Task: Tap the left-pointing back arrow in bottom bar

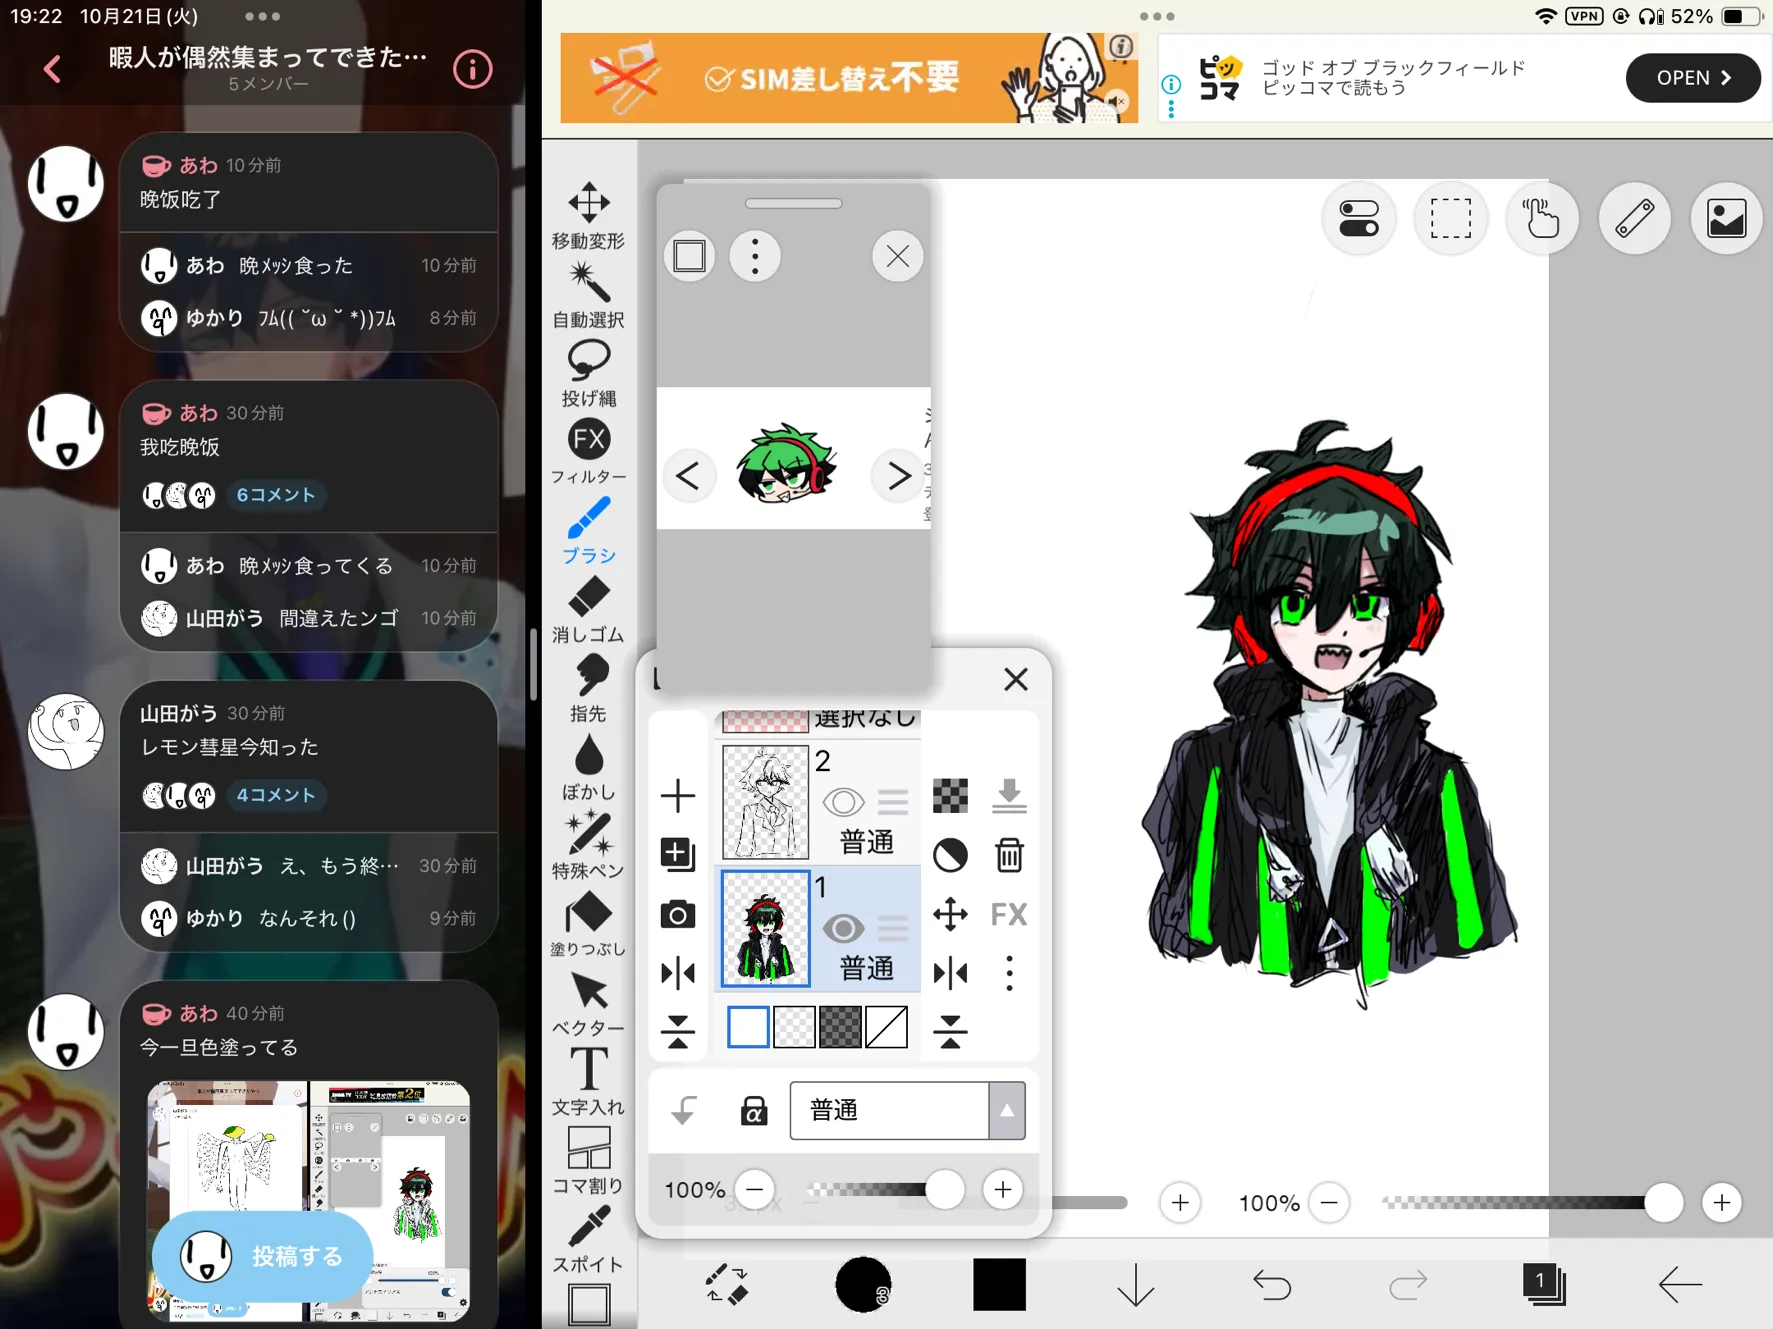Action: (1680, 1285)
